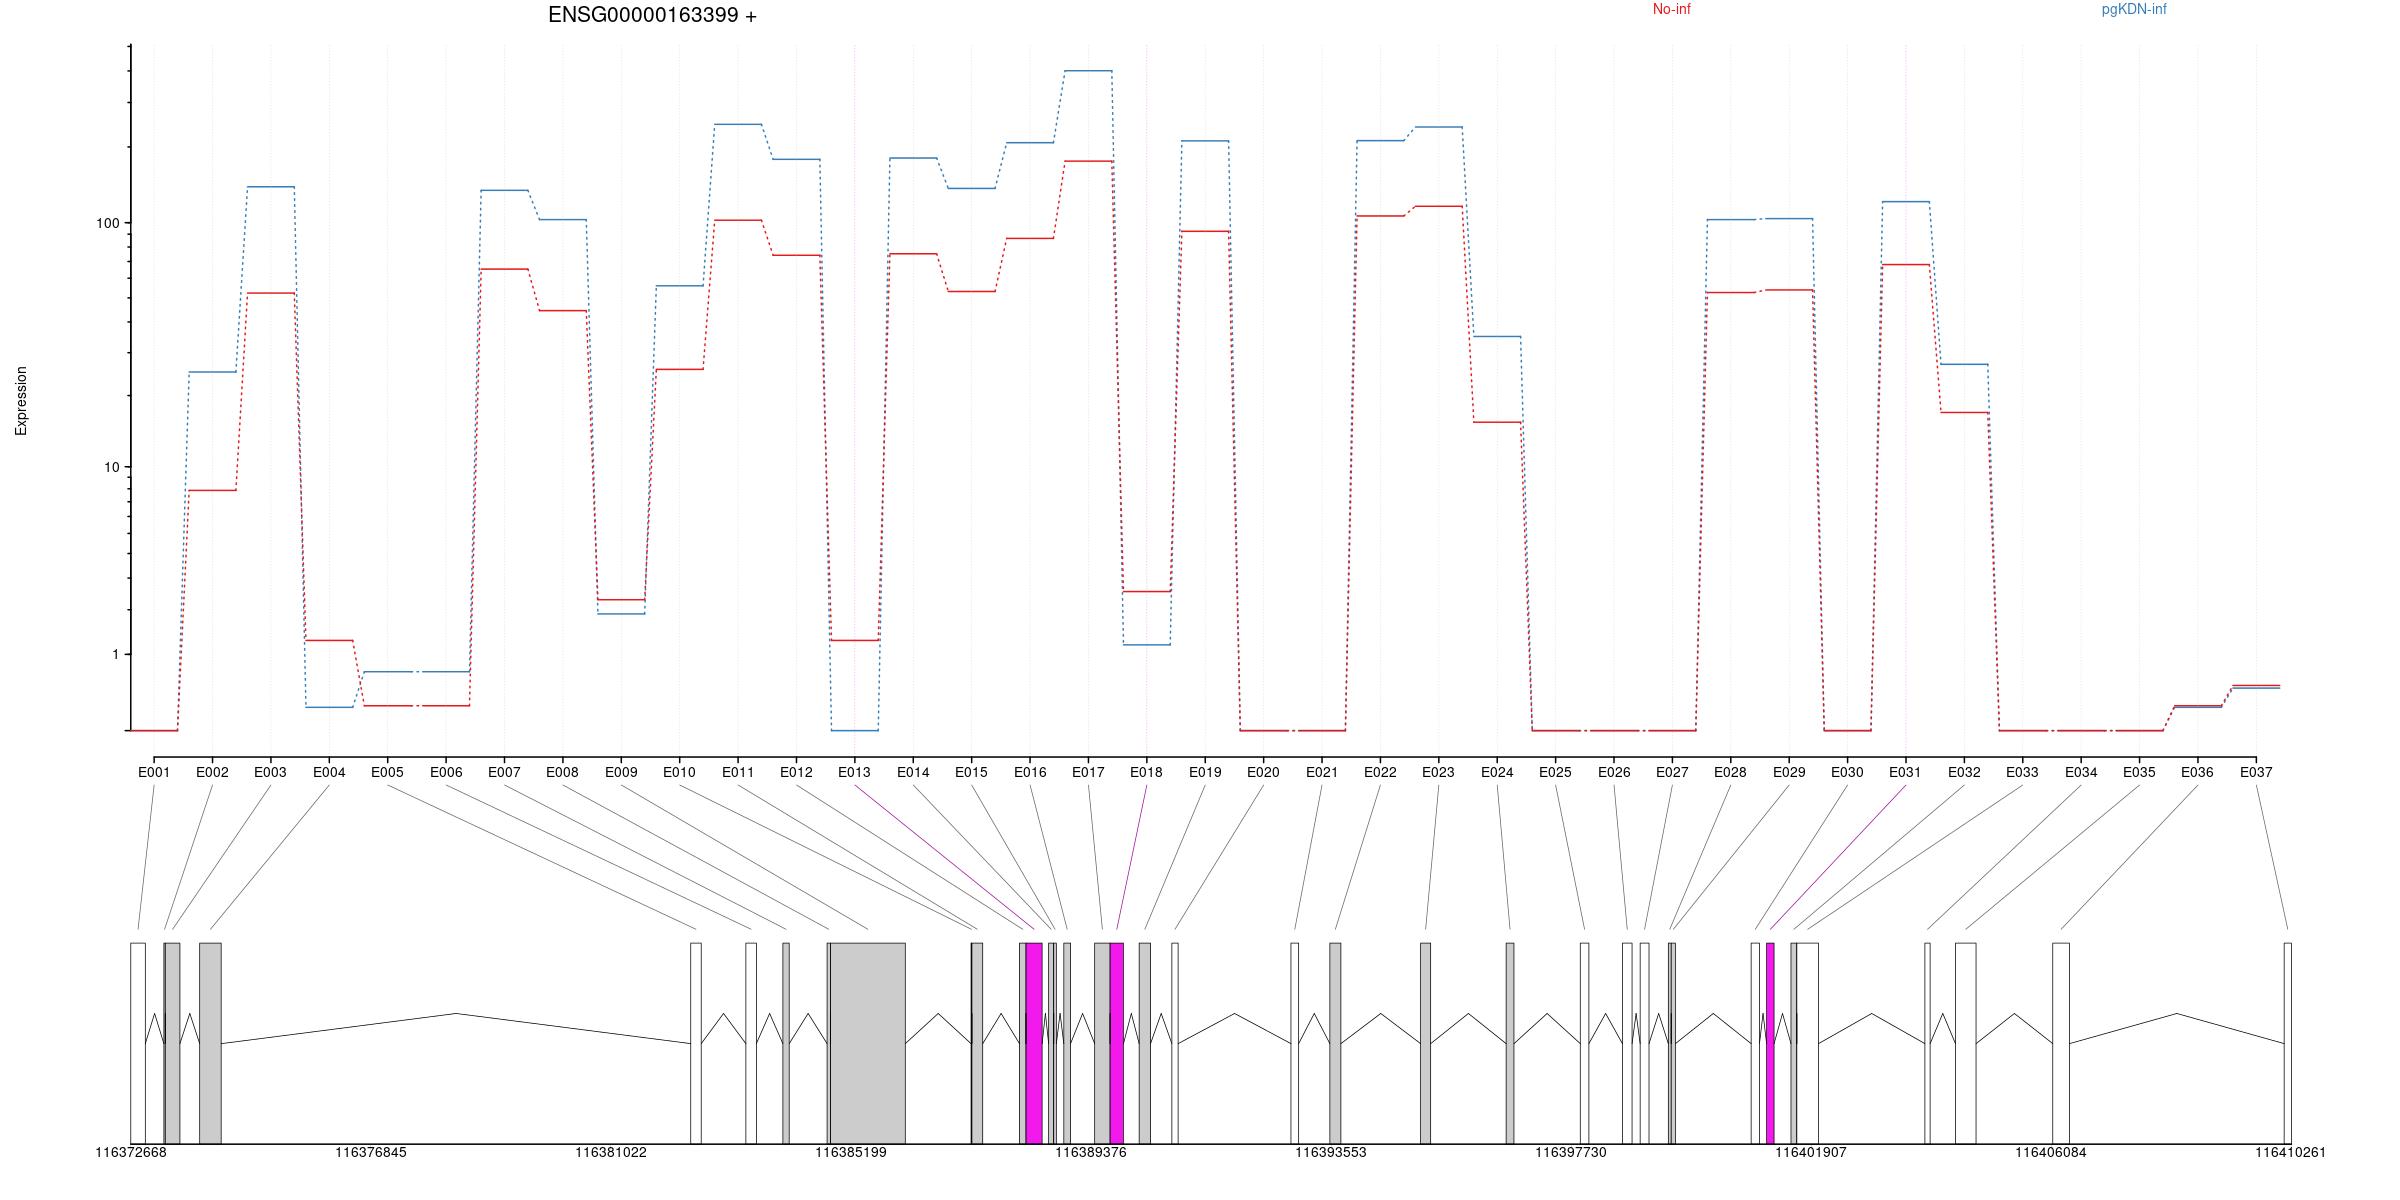Image resolution: width=2400 pixels, height=1200 pixels.
Task: Click the 100 y-axis tick label
Action: pyautogui.click(x=107, y=223)
